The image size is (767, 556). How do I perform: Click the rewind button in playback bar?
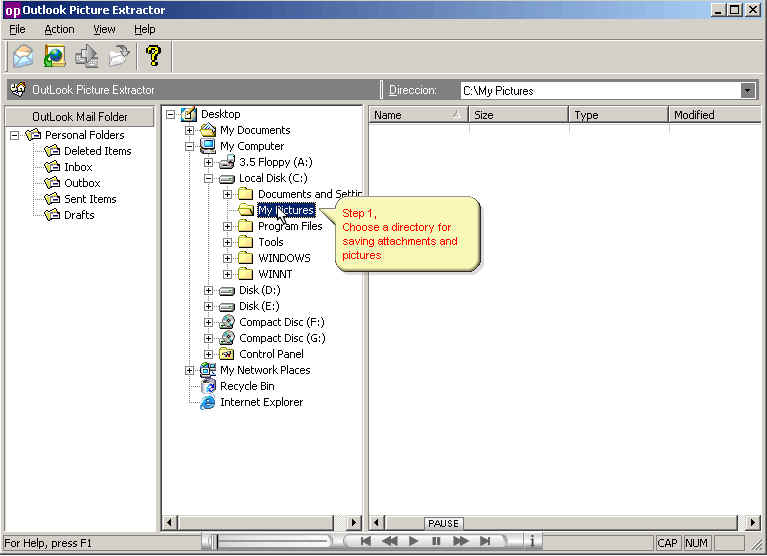[x=389, y=542]
